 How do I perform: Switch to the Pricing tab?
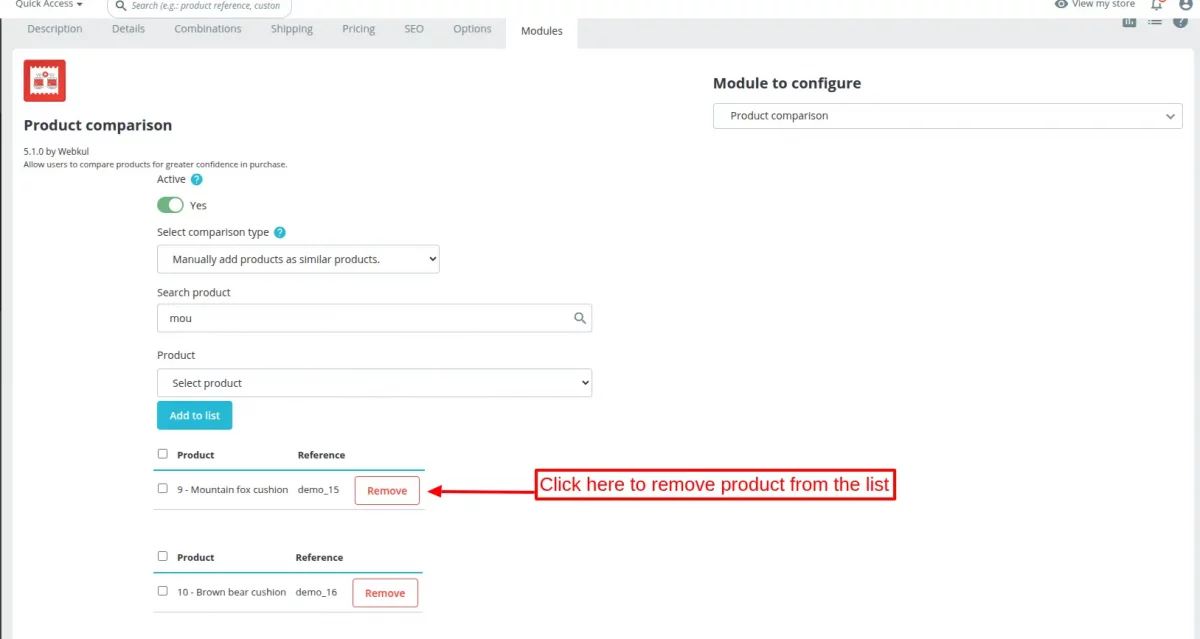(x=358, y=29)
